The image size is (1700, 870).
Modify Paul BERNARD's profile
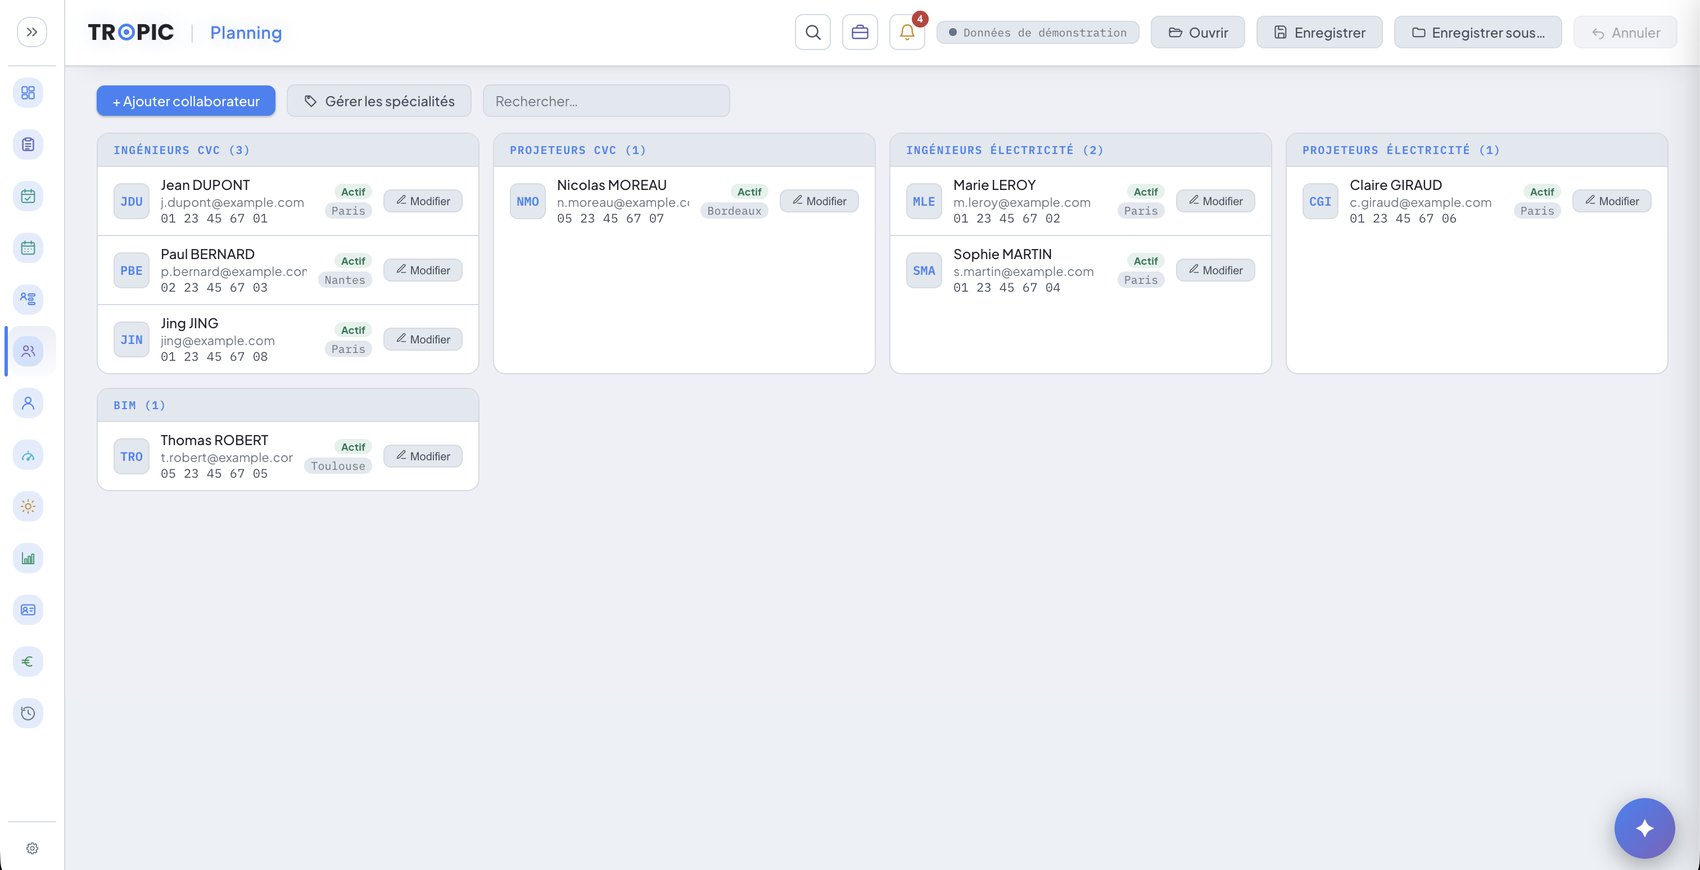point(423,270)
